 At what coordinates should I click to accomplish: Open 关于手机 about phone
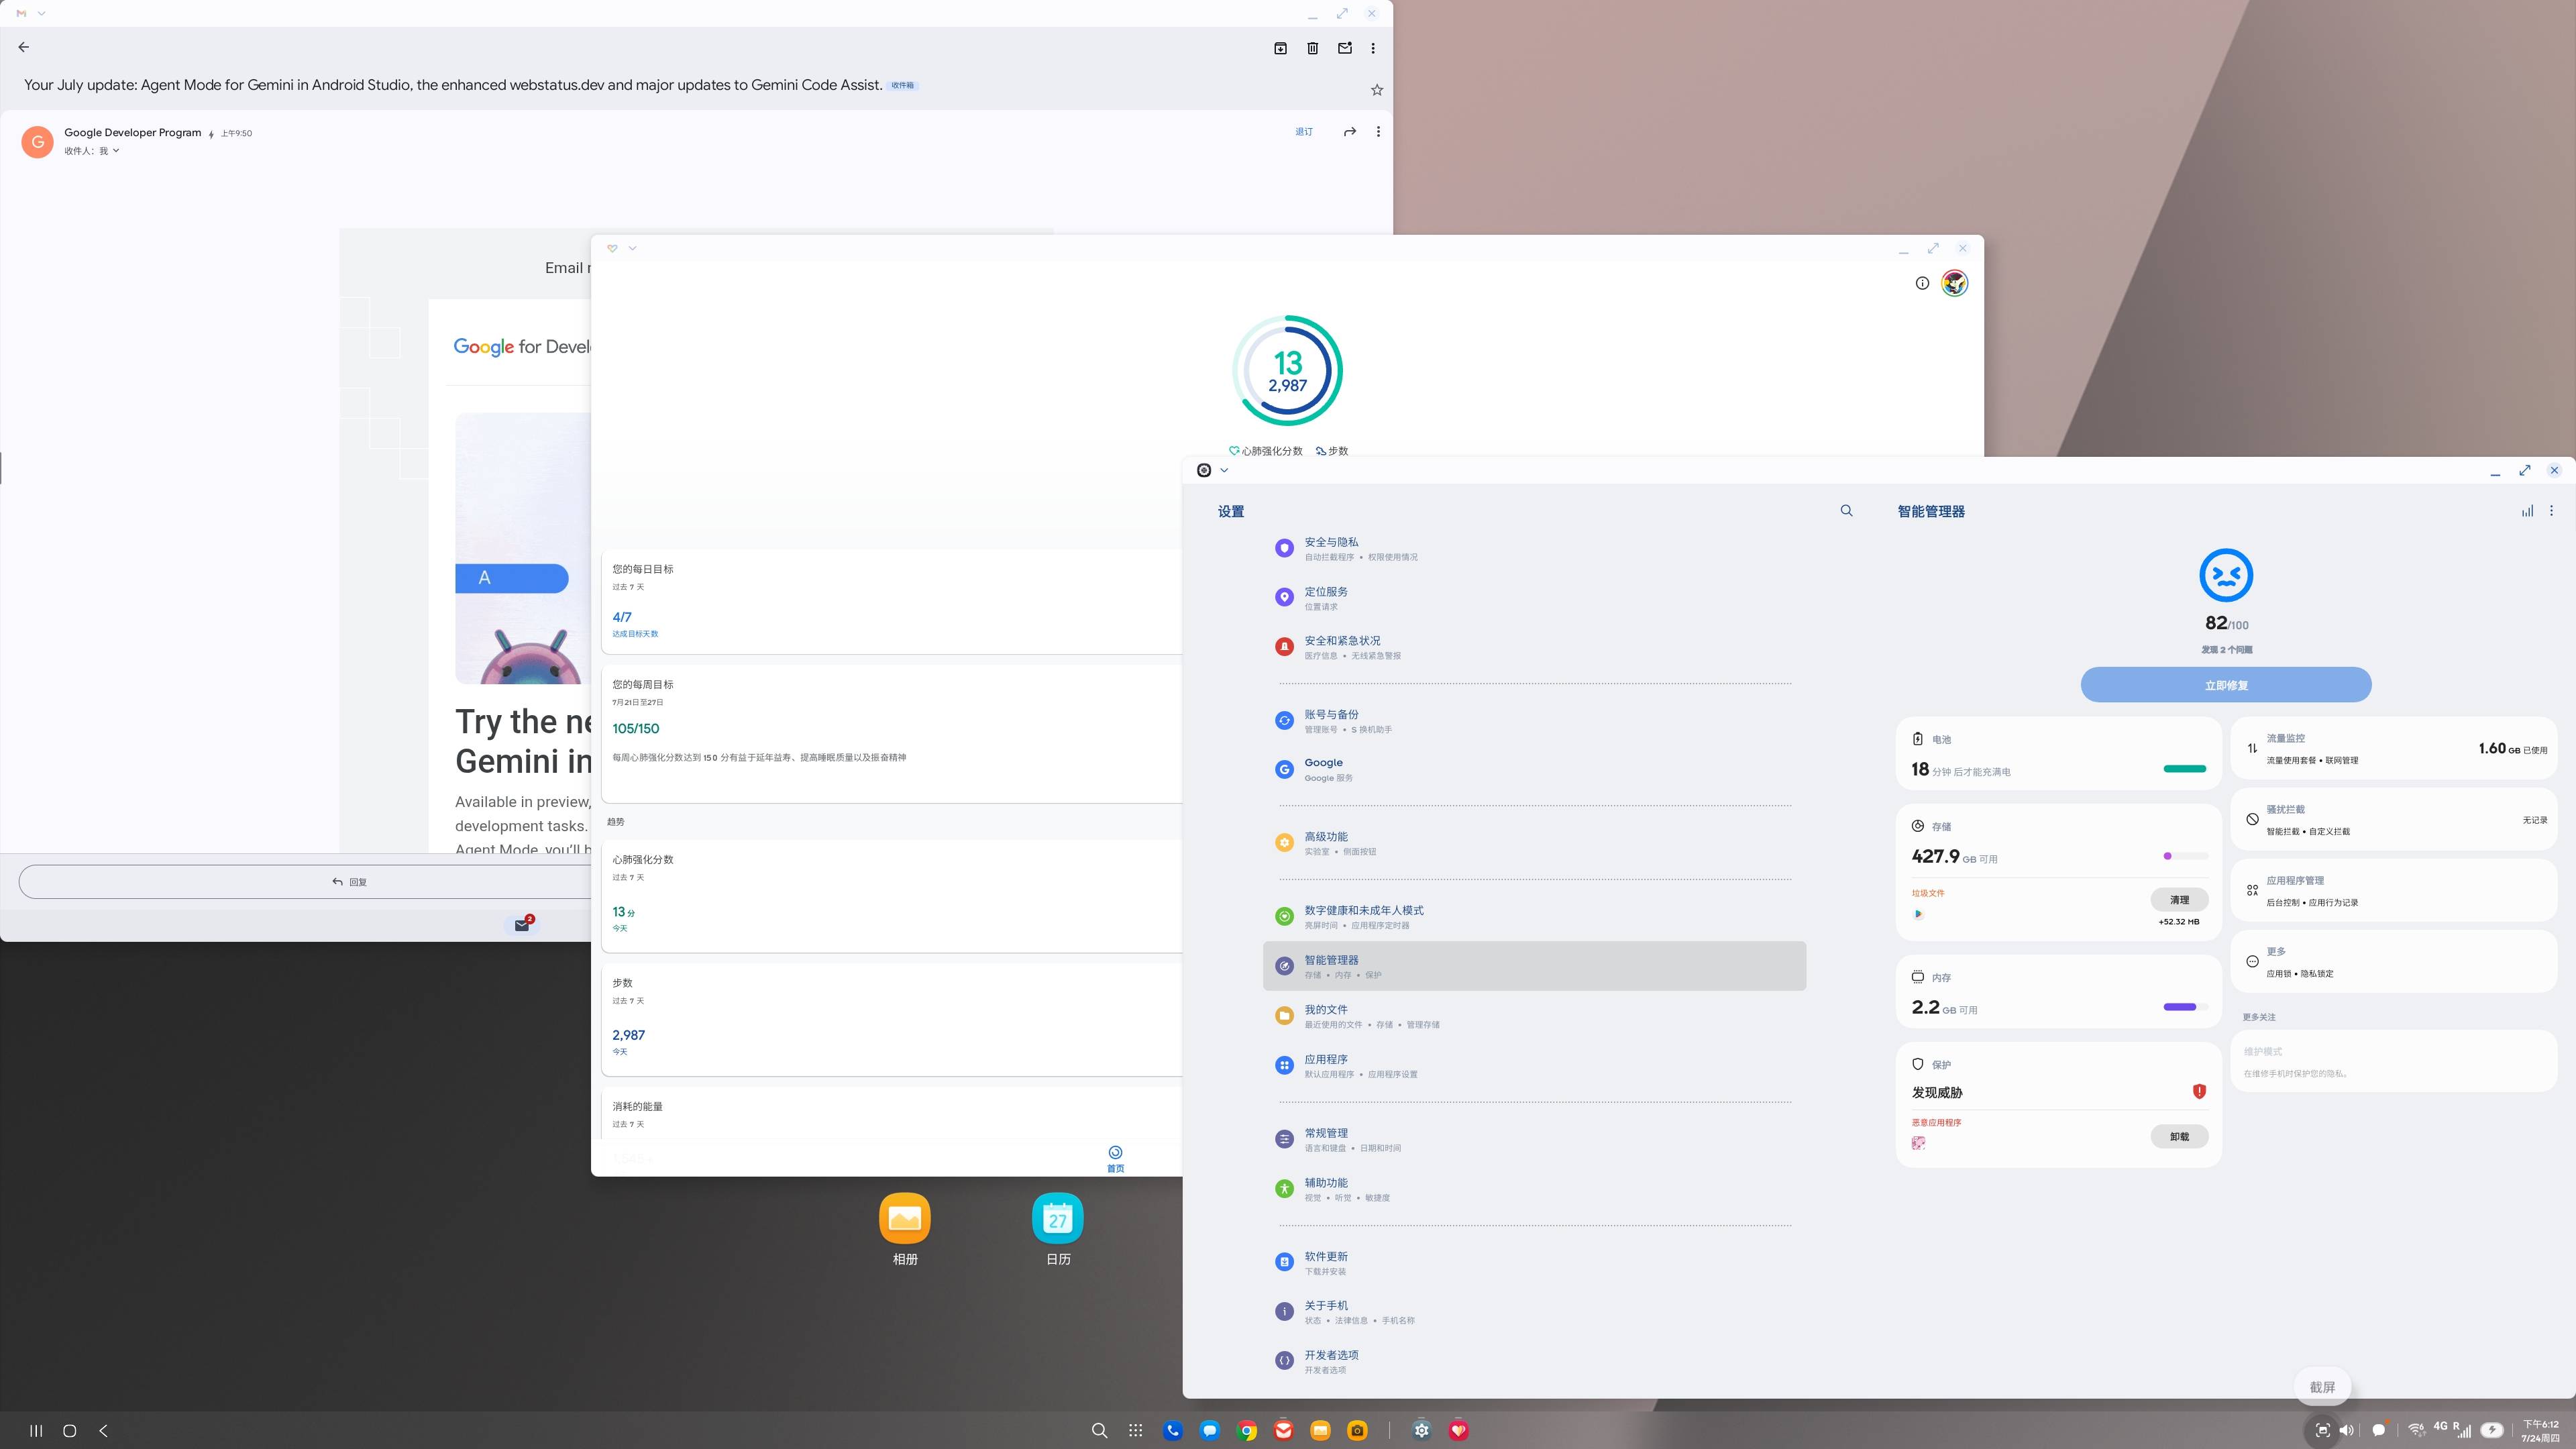(1534, 1312)
